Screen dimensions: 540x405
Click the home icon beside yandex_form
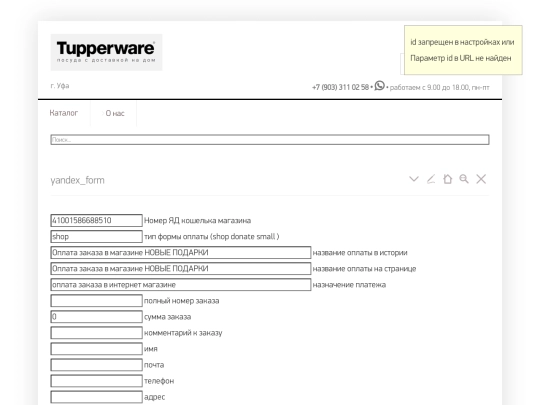pyautogui.click(x=447, y=179)
